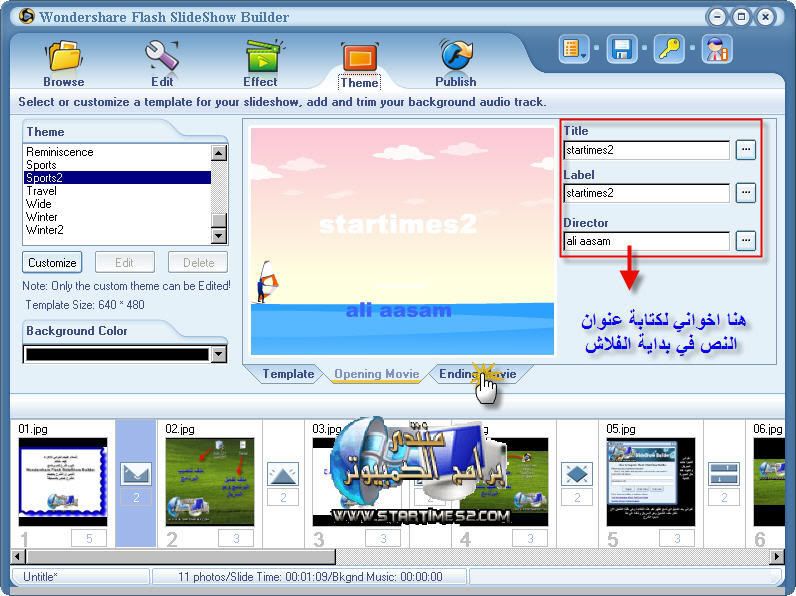Screen dimensions: 796x596
Task: Click the theme Edit button
Action: click(x=125, y=262)
